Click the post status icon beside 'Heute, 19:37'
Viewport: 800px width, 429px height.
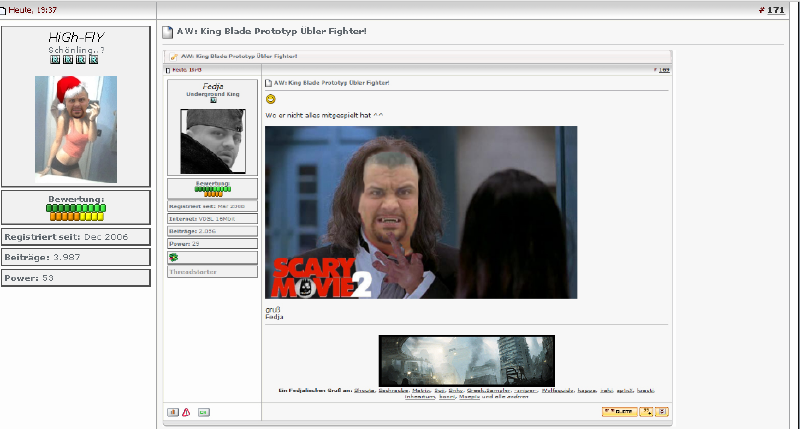click(x=3, y=10)
